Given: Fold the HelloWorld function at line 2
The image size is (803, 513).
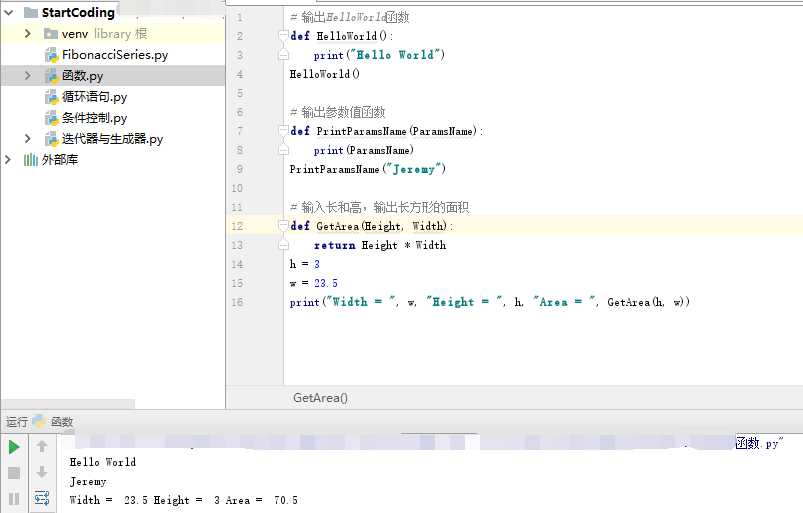Looking at the screenshot, I should click(283, 35).
